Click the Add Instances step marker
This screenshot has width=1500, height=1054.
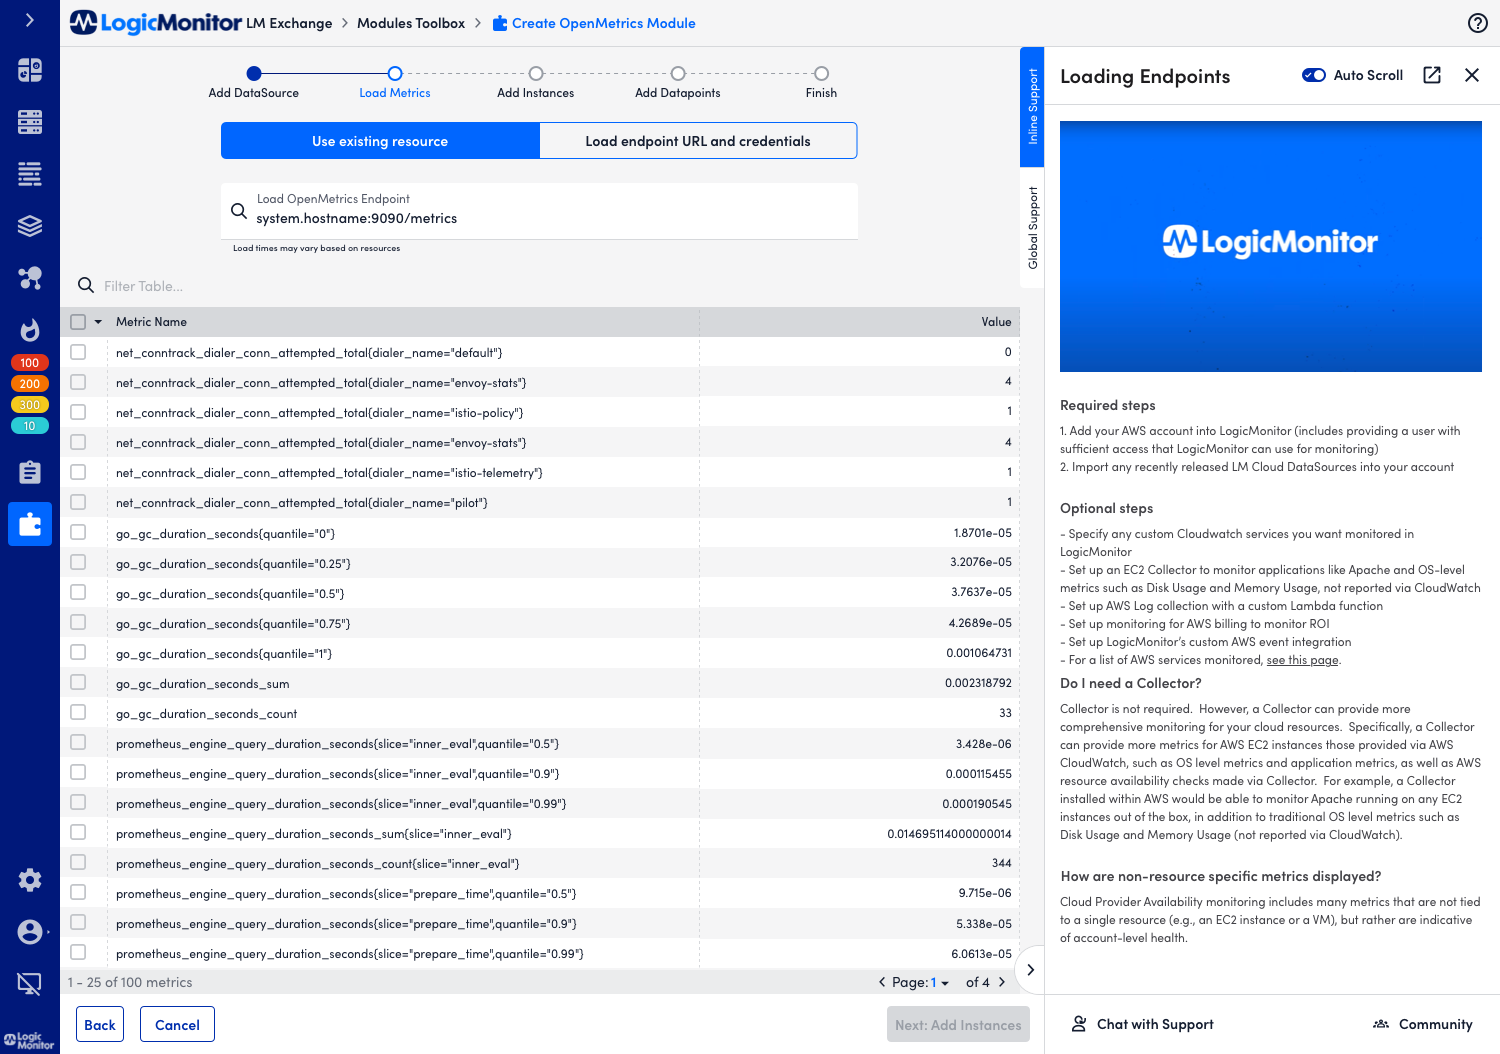pos(536,73)
